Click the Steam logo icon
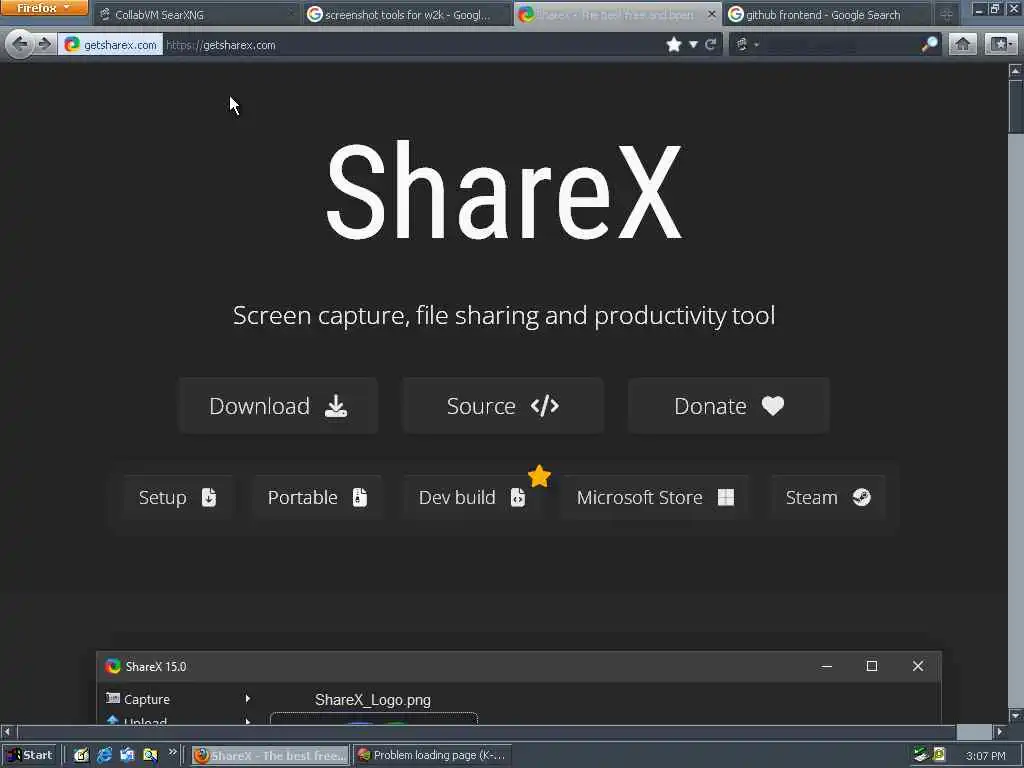 click(x=861, y=498)
